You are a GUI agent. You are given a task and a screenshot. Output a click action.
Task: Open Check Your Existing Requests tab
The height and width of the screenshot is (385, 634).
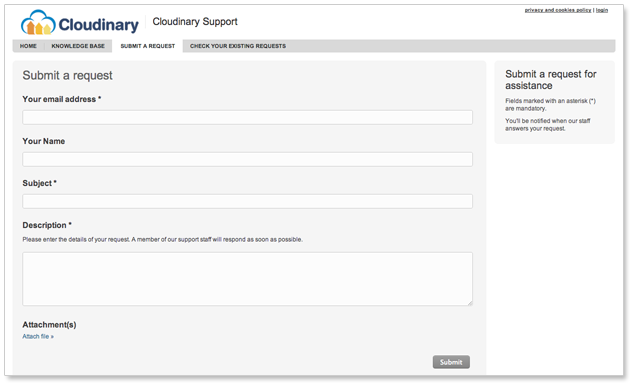(238, 46)
